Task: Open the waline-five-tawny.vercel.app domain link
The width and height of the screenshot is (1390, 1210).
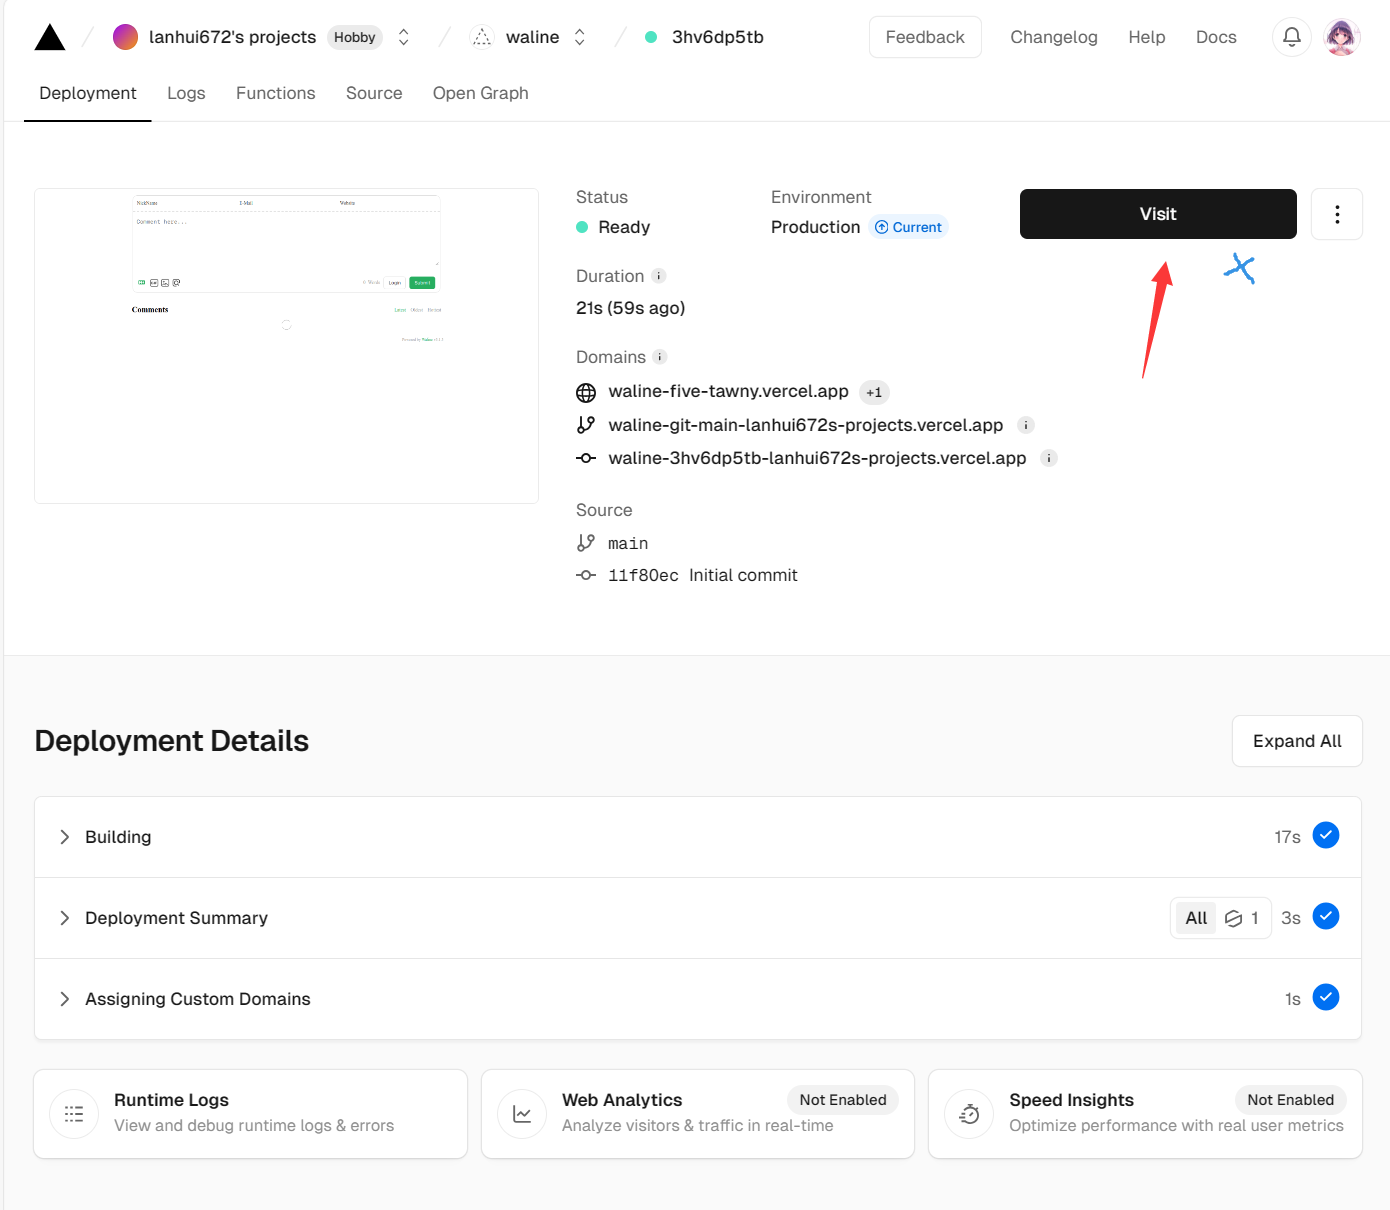Action: [728, 391]
